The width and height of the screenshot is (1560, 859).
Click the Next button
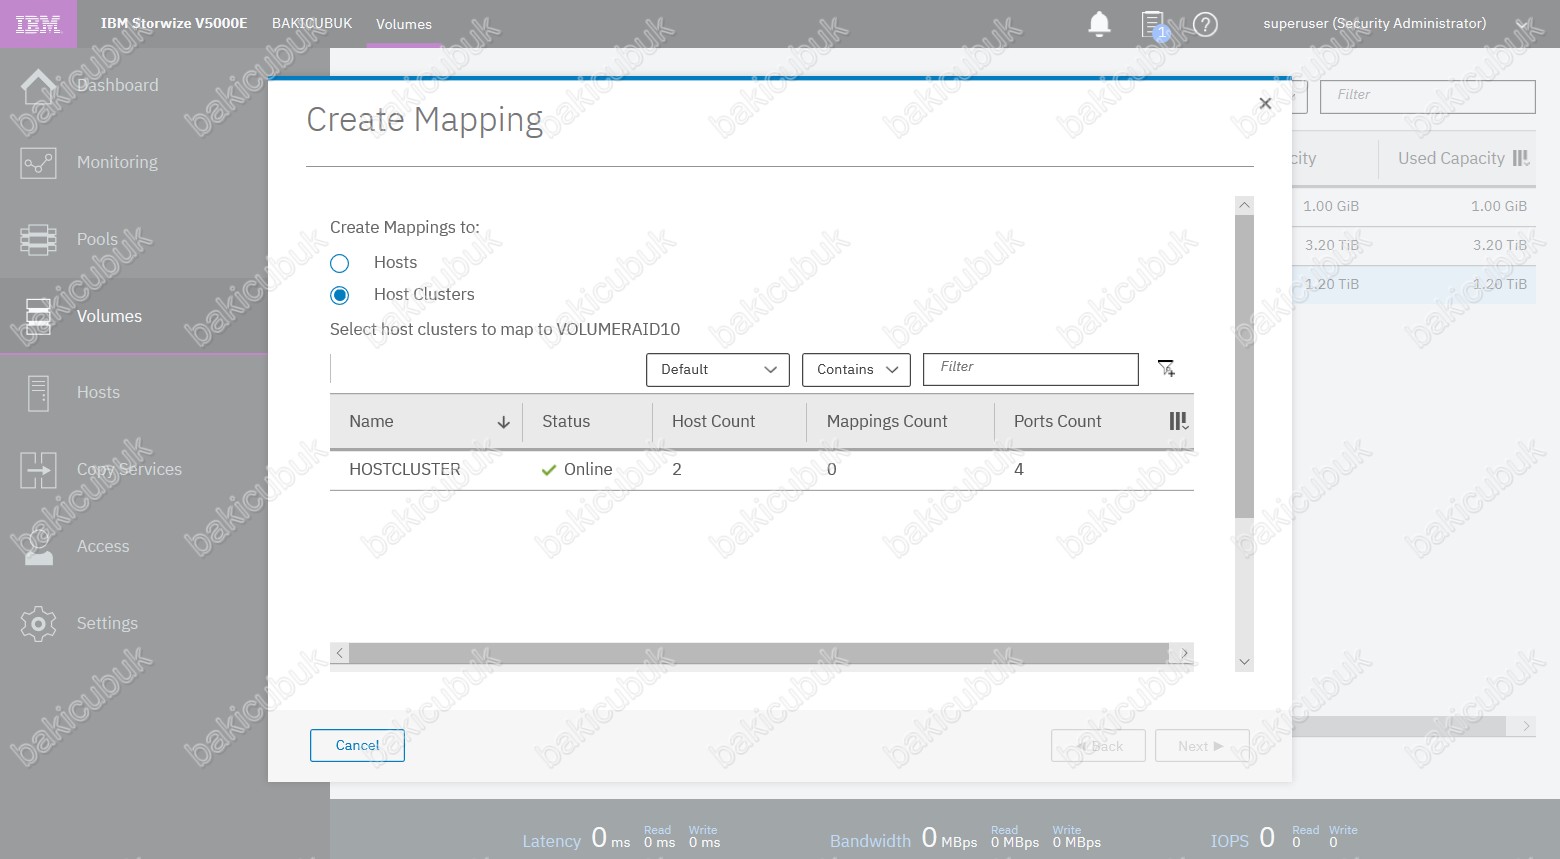(1202, 746)
